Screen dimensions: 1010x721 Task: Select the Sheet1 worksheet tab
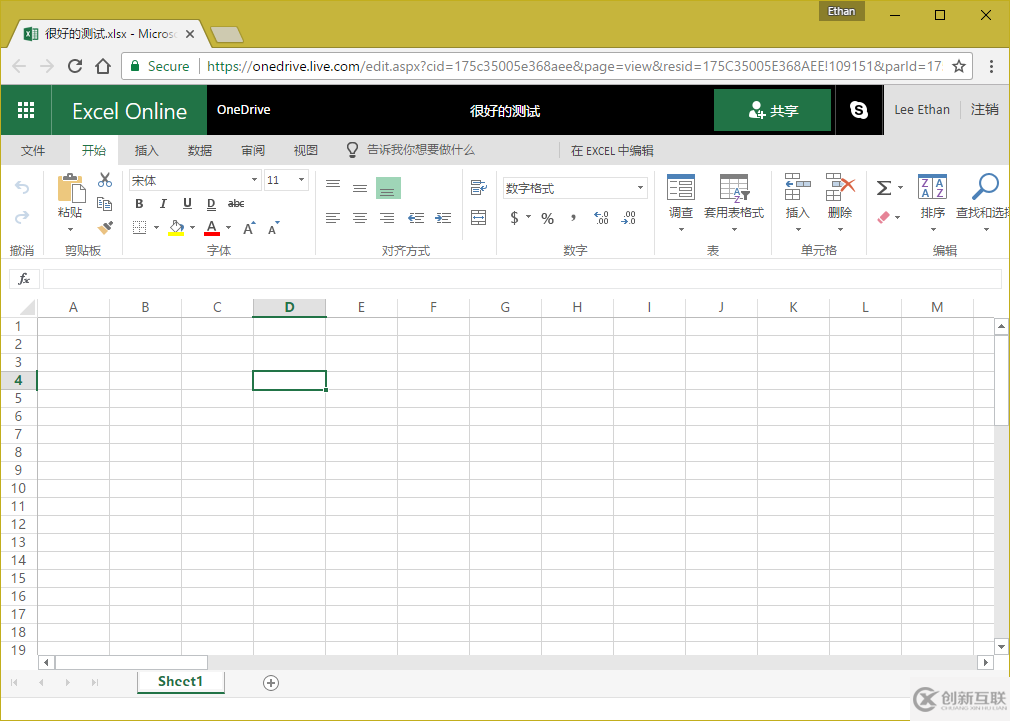181,682
